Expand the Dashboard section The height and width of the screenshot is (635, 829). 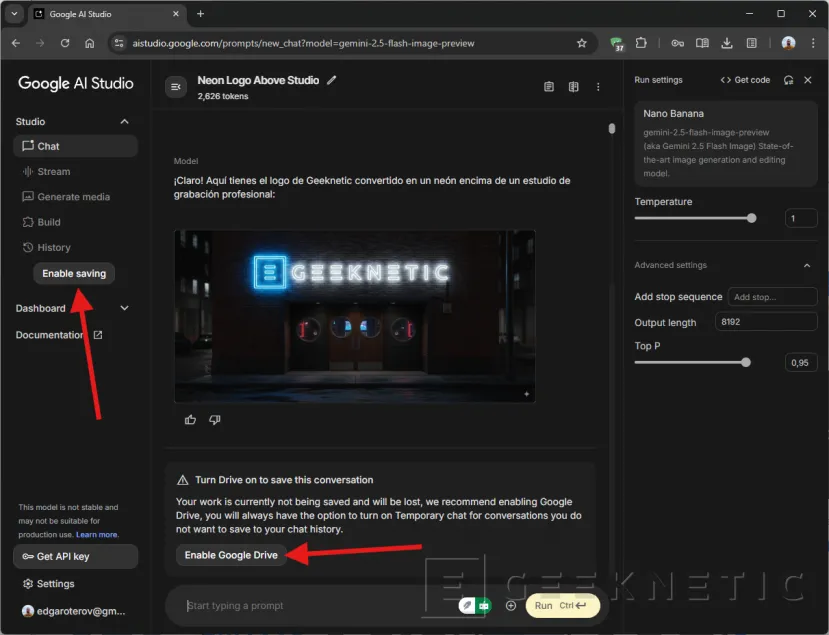click(124, 308)
